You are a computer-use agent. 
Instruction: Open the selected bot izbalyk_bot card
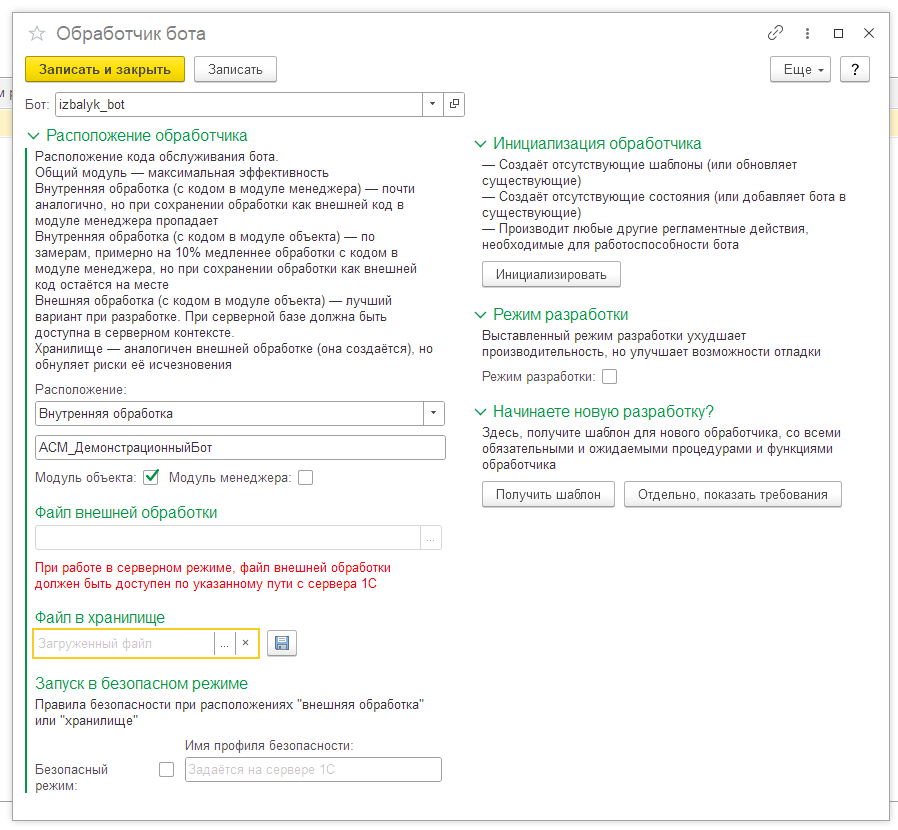click(454, 104)
